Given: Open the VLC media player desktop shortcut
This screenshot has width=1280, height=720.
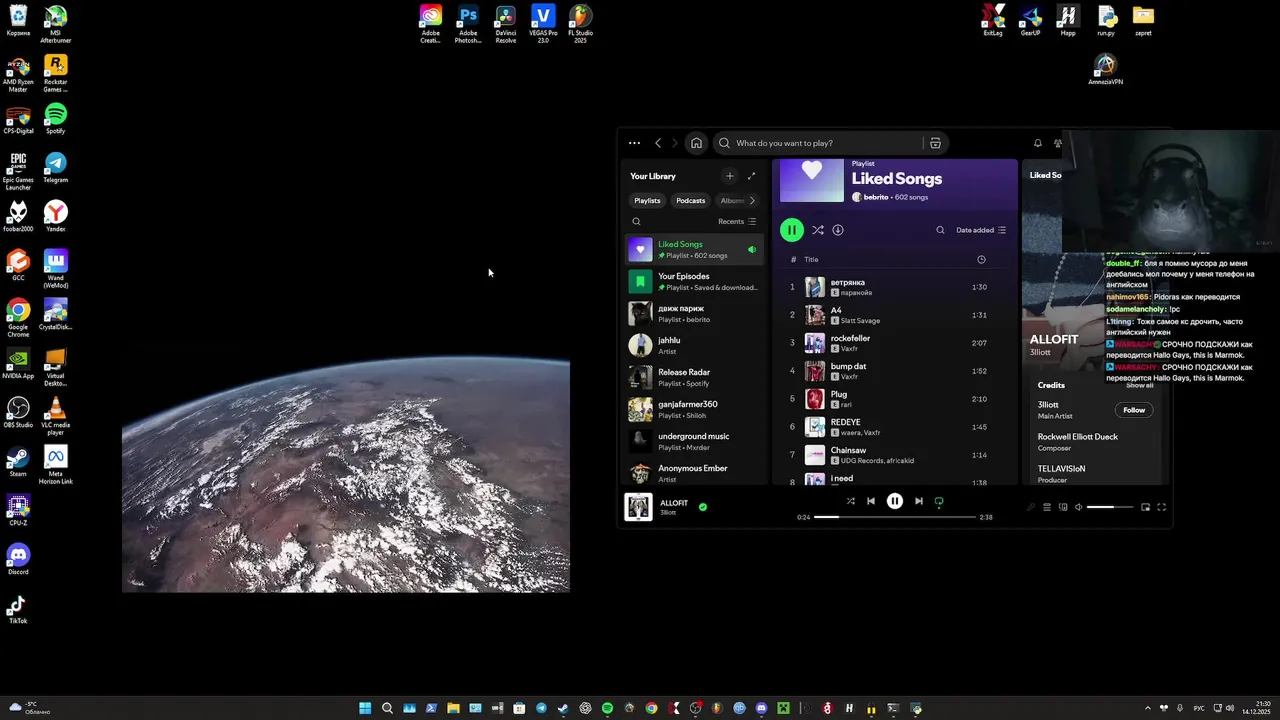Looking at the screenshot, I should 56,415.
